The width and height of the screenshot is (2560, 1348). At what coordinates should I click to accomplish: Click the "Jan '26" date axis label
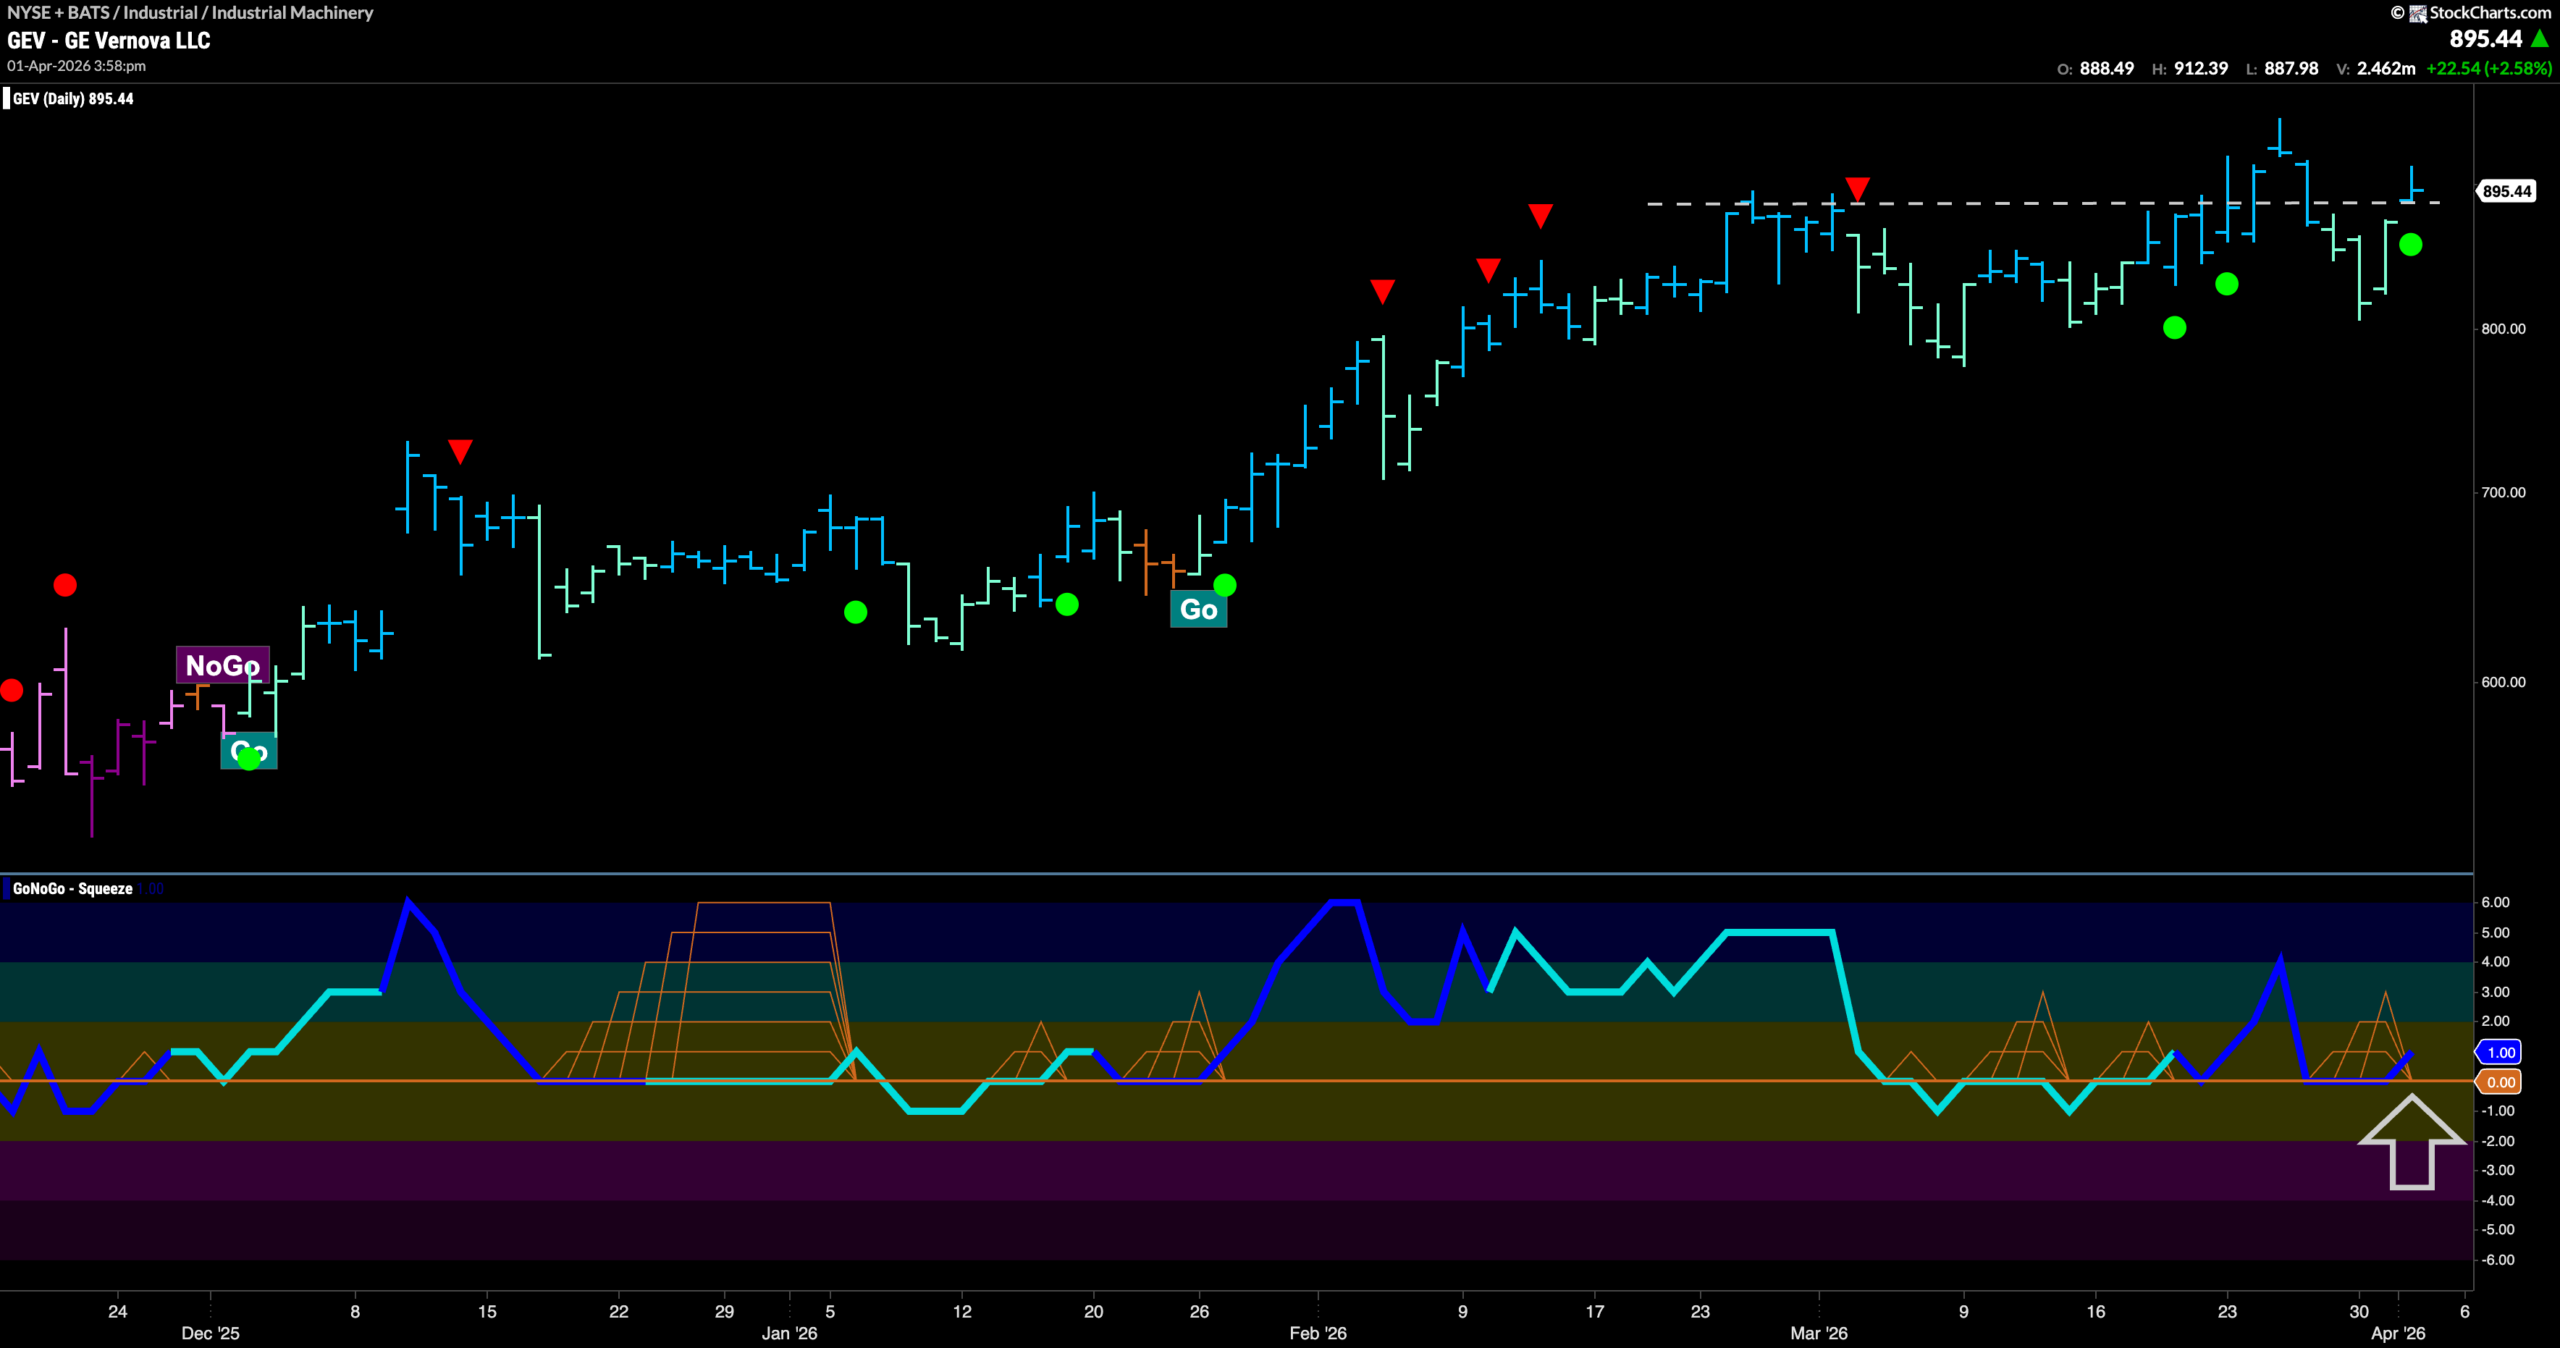tap(789, 1333)
